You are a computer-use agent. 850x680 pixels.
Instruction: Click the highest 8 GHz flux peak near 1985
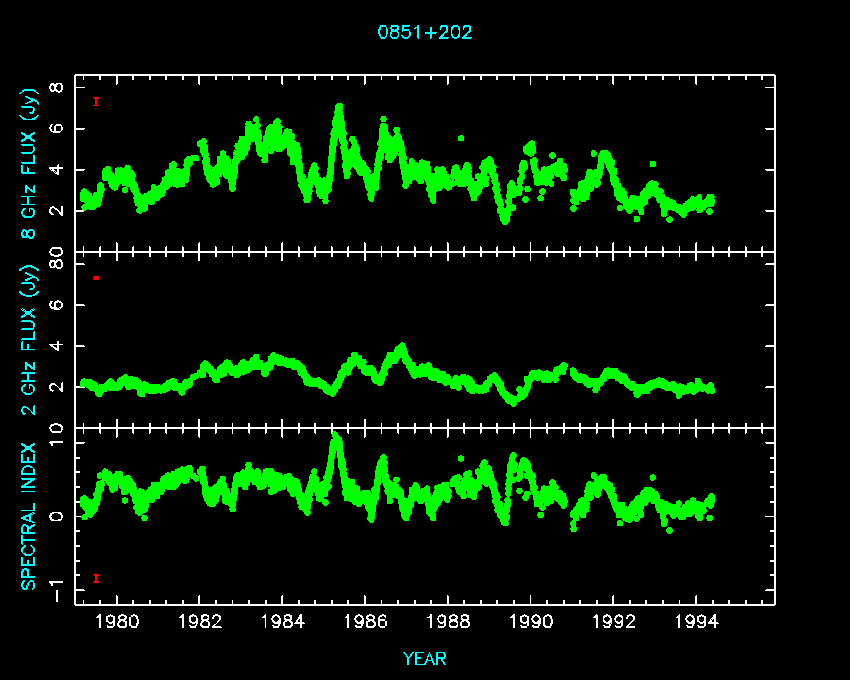click(339, 107)
